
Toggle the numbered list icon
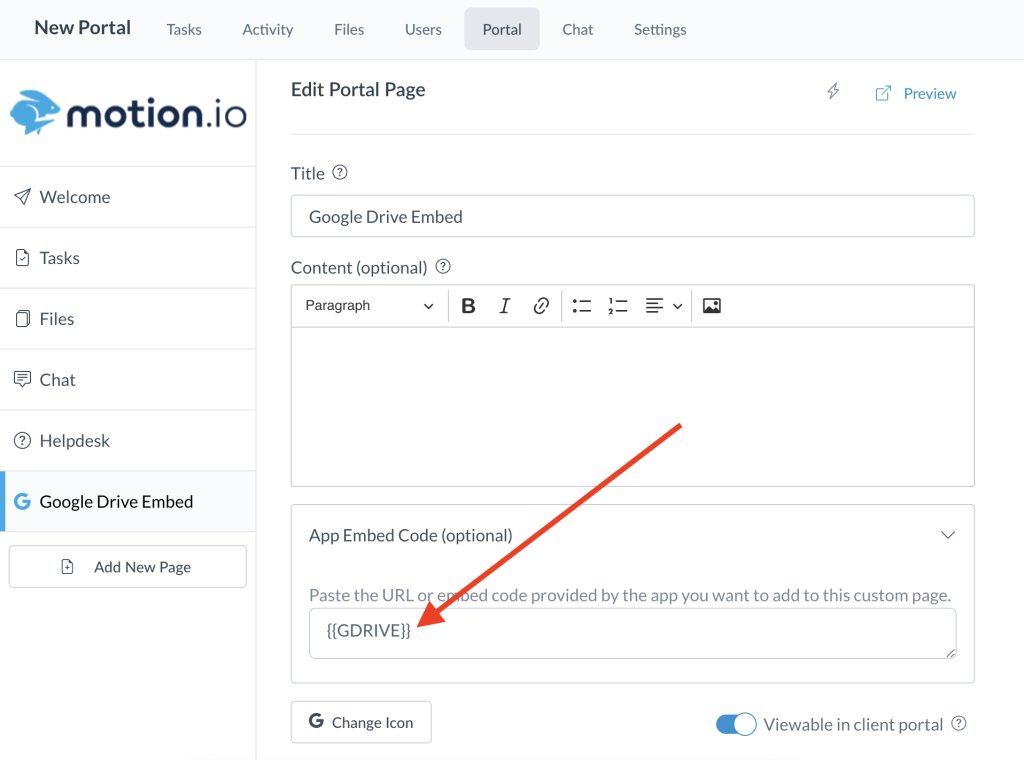pyautogui.click(x=618, y=306)
